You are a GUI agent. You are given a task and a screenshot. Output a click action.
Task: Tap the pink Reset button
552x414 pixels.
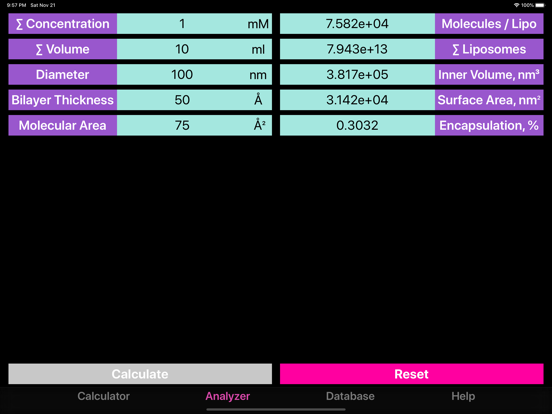pos(412,374)
